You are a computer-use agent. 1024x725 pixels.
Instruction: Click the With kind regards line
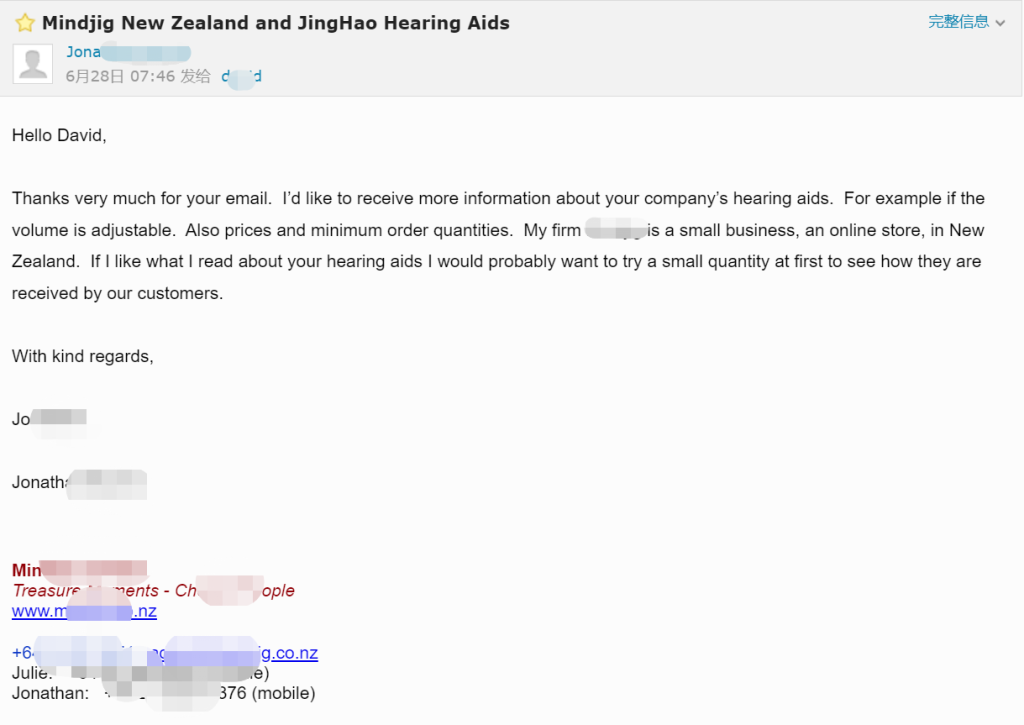82,356
